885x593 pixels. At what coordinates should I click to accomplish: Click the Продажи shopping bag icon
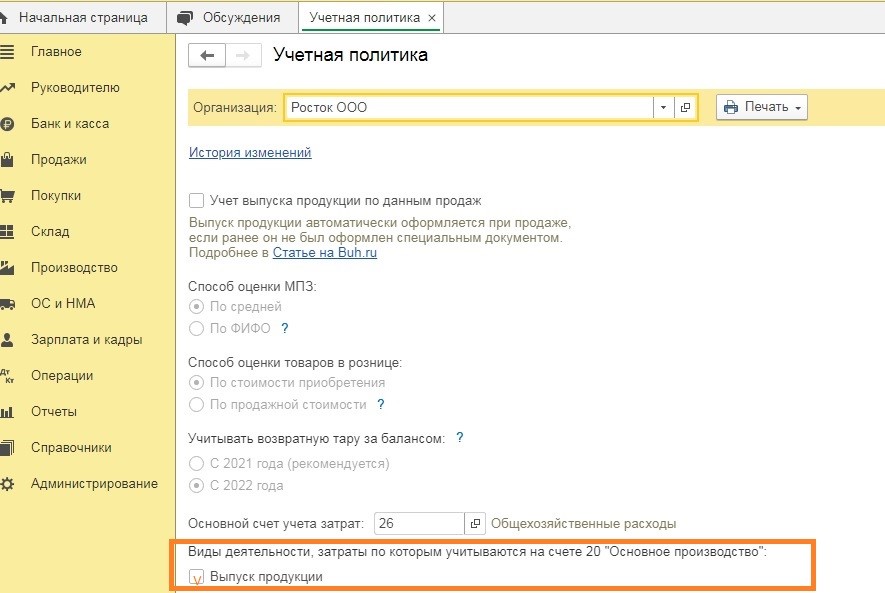(x=7, y=160)
